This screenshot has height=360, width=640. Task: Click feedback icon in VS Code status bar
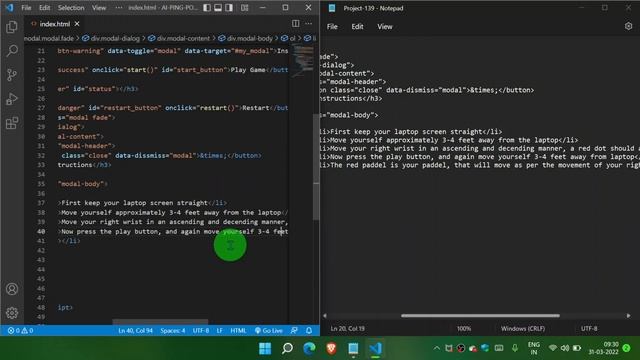coord(294,330)
